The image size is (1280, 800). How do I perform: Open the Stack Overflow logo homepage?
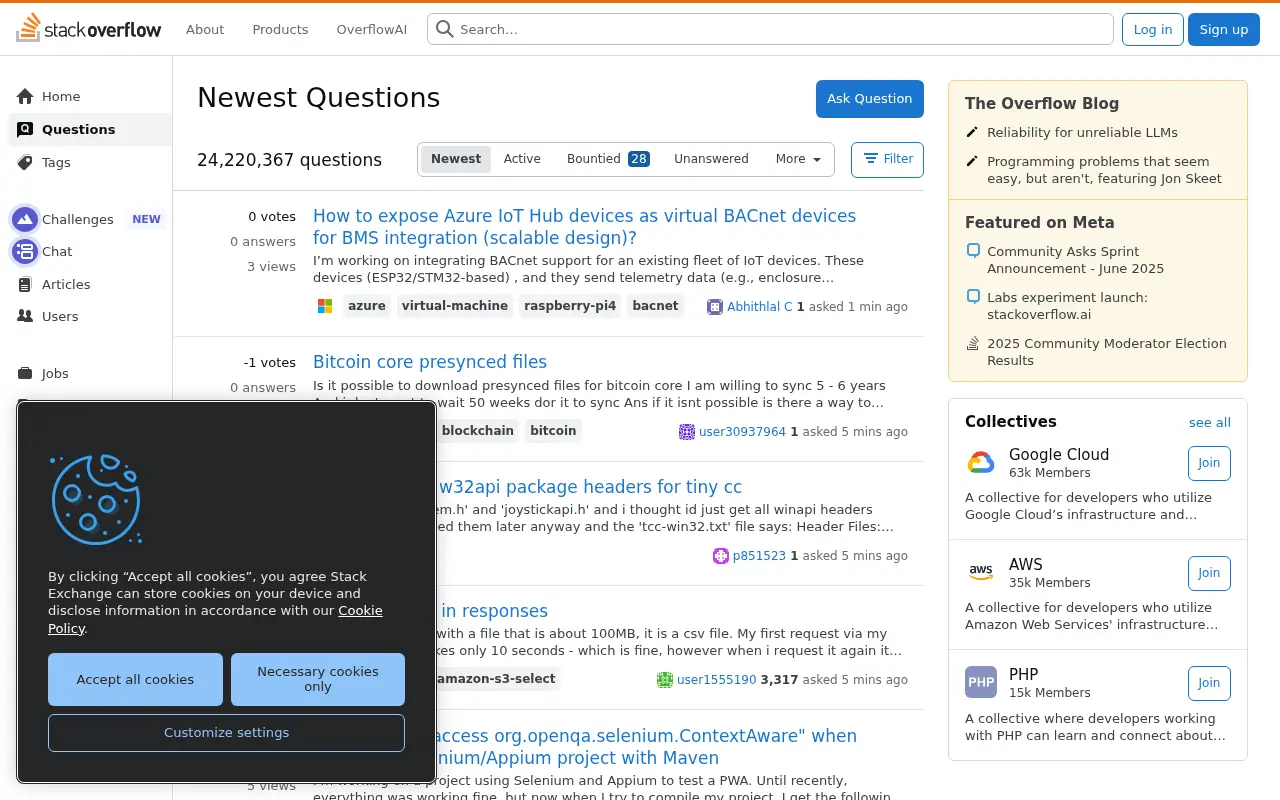pyautogui.click(x=88, y=28)
